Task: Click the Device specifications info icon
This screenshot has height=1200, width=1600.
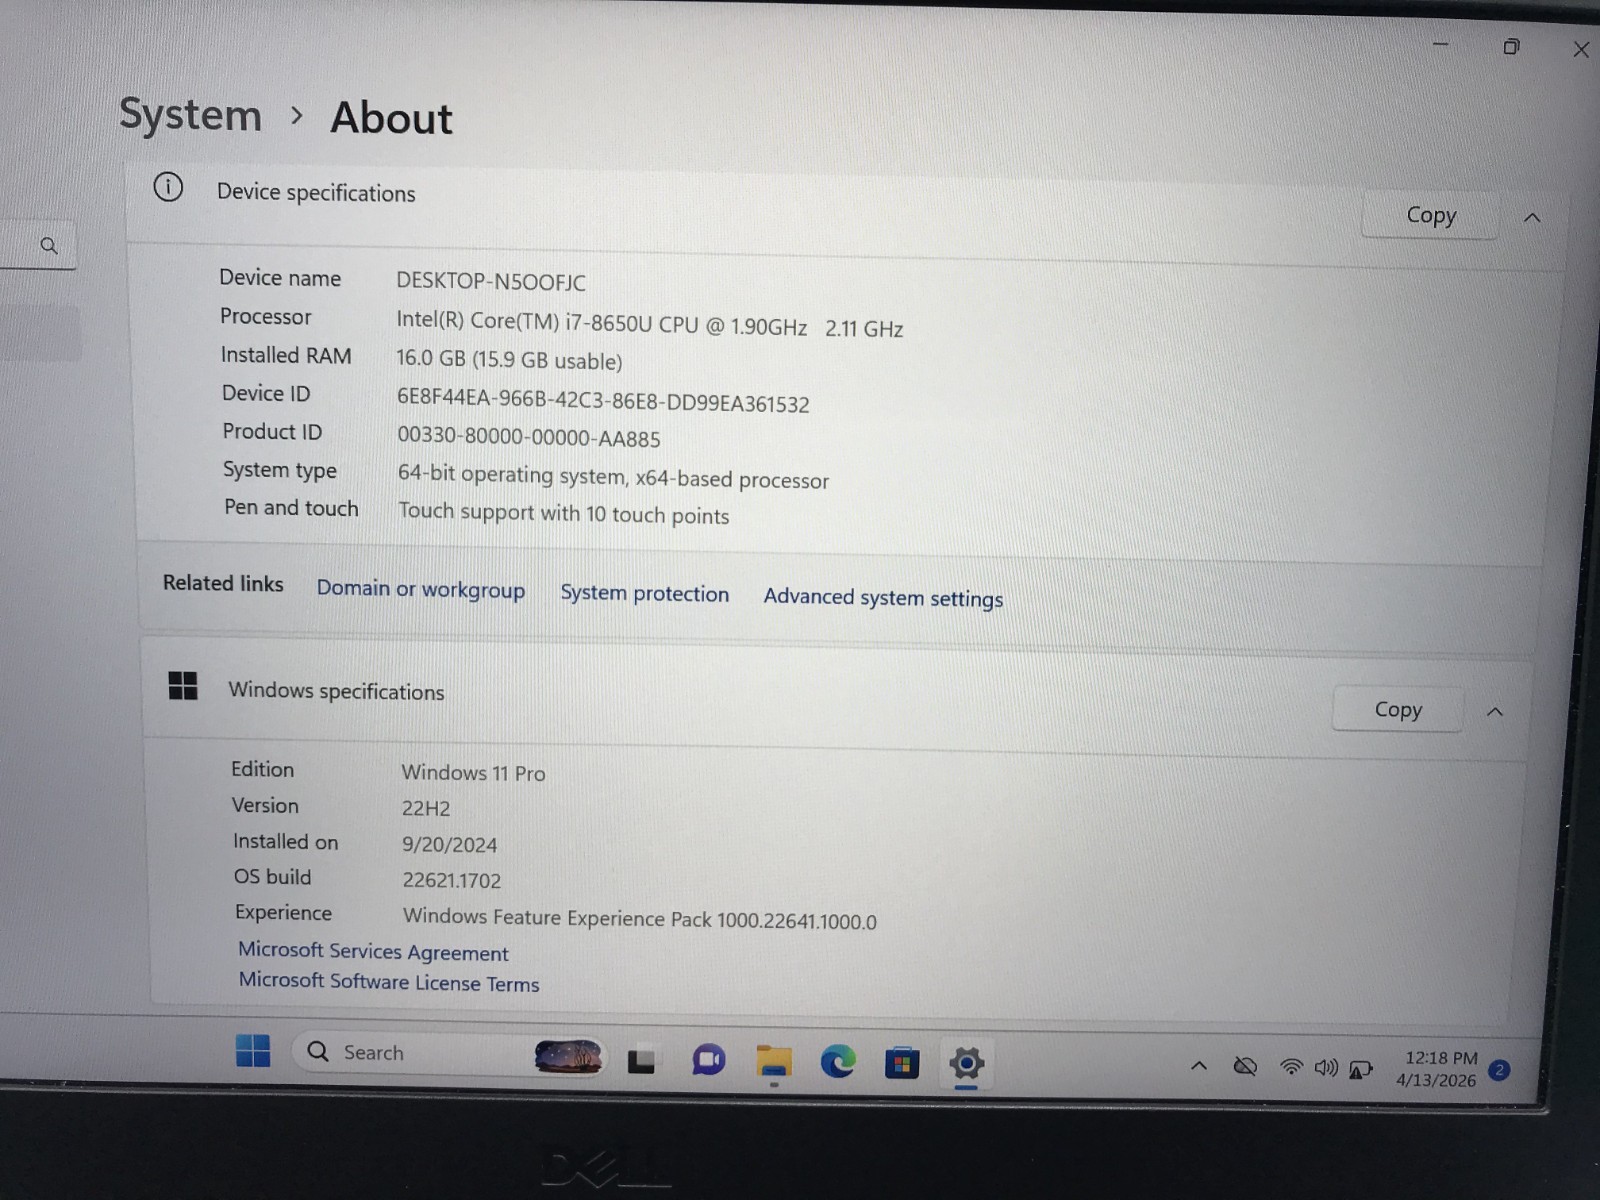Action: 168,187
